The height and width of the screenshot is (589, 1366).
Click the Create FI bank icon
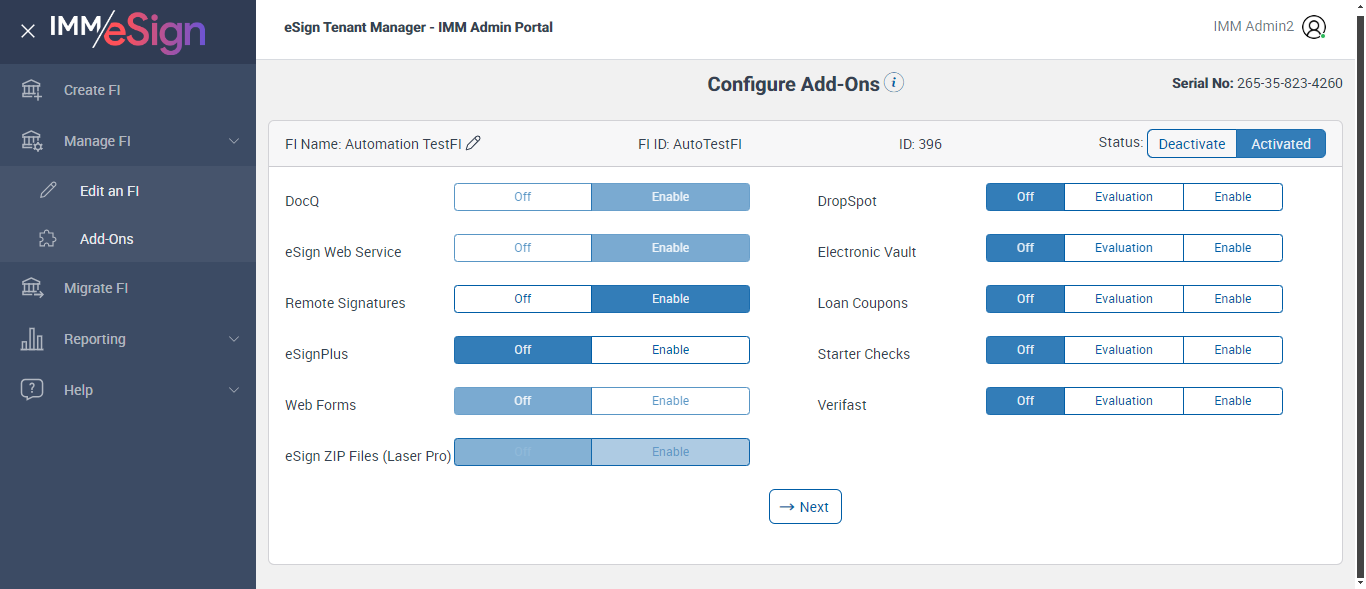tap(32, 90)
